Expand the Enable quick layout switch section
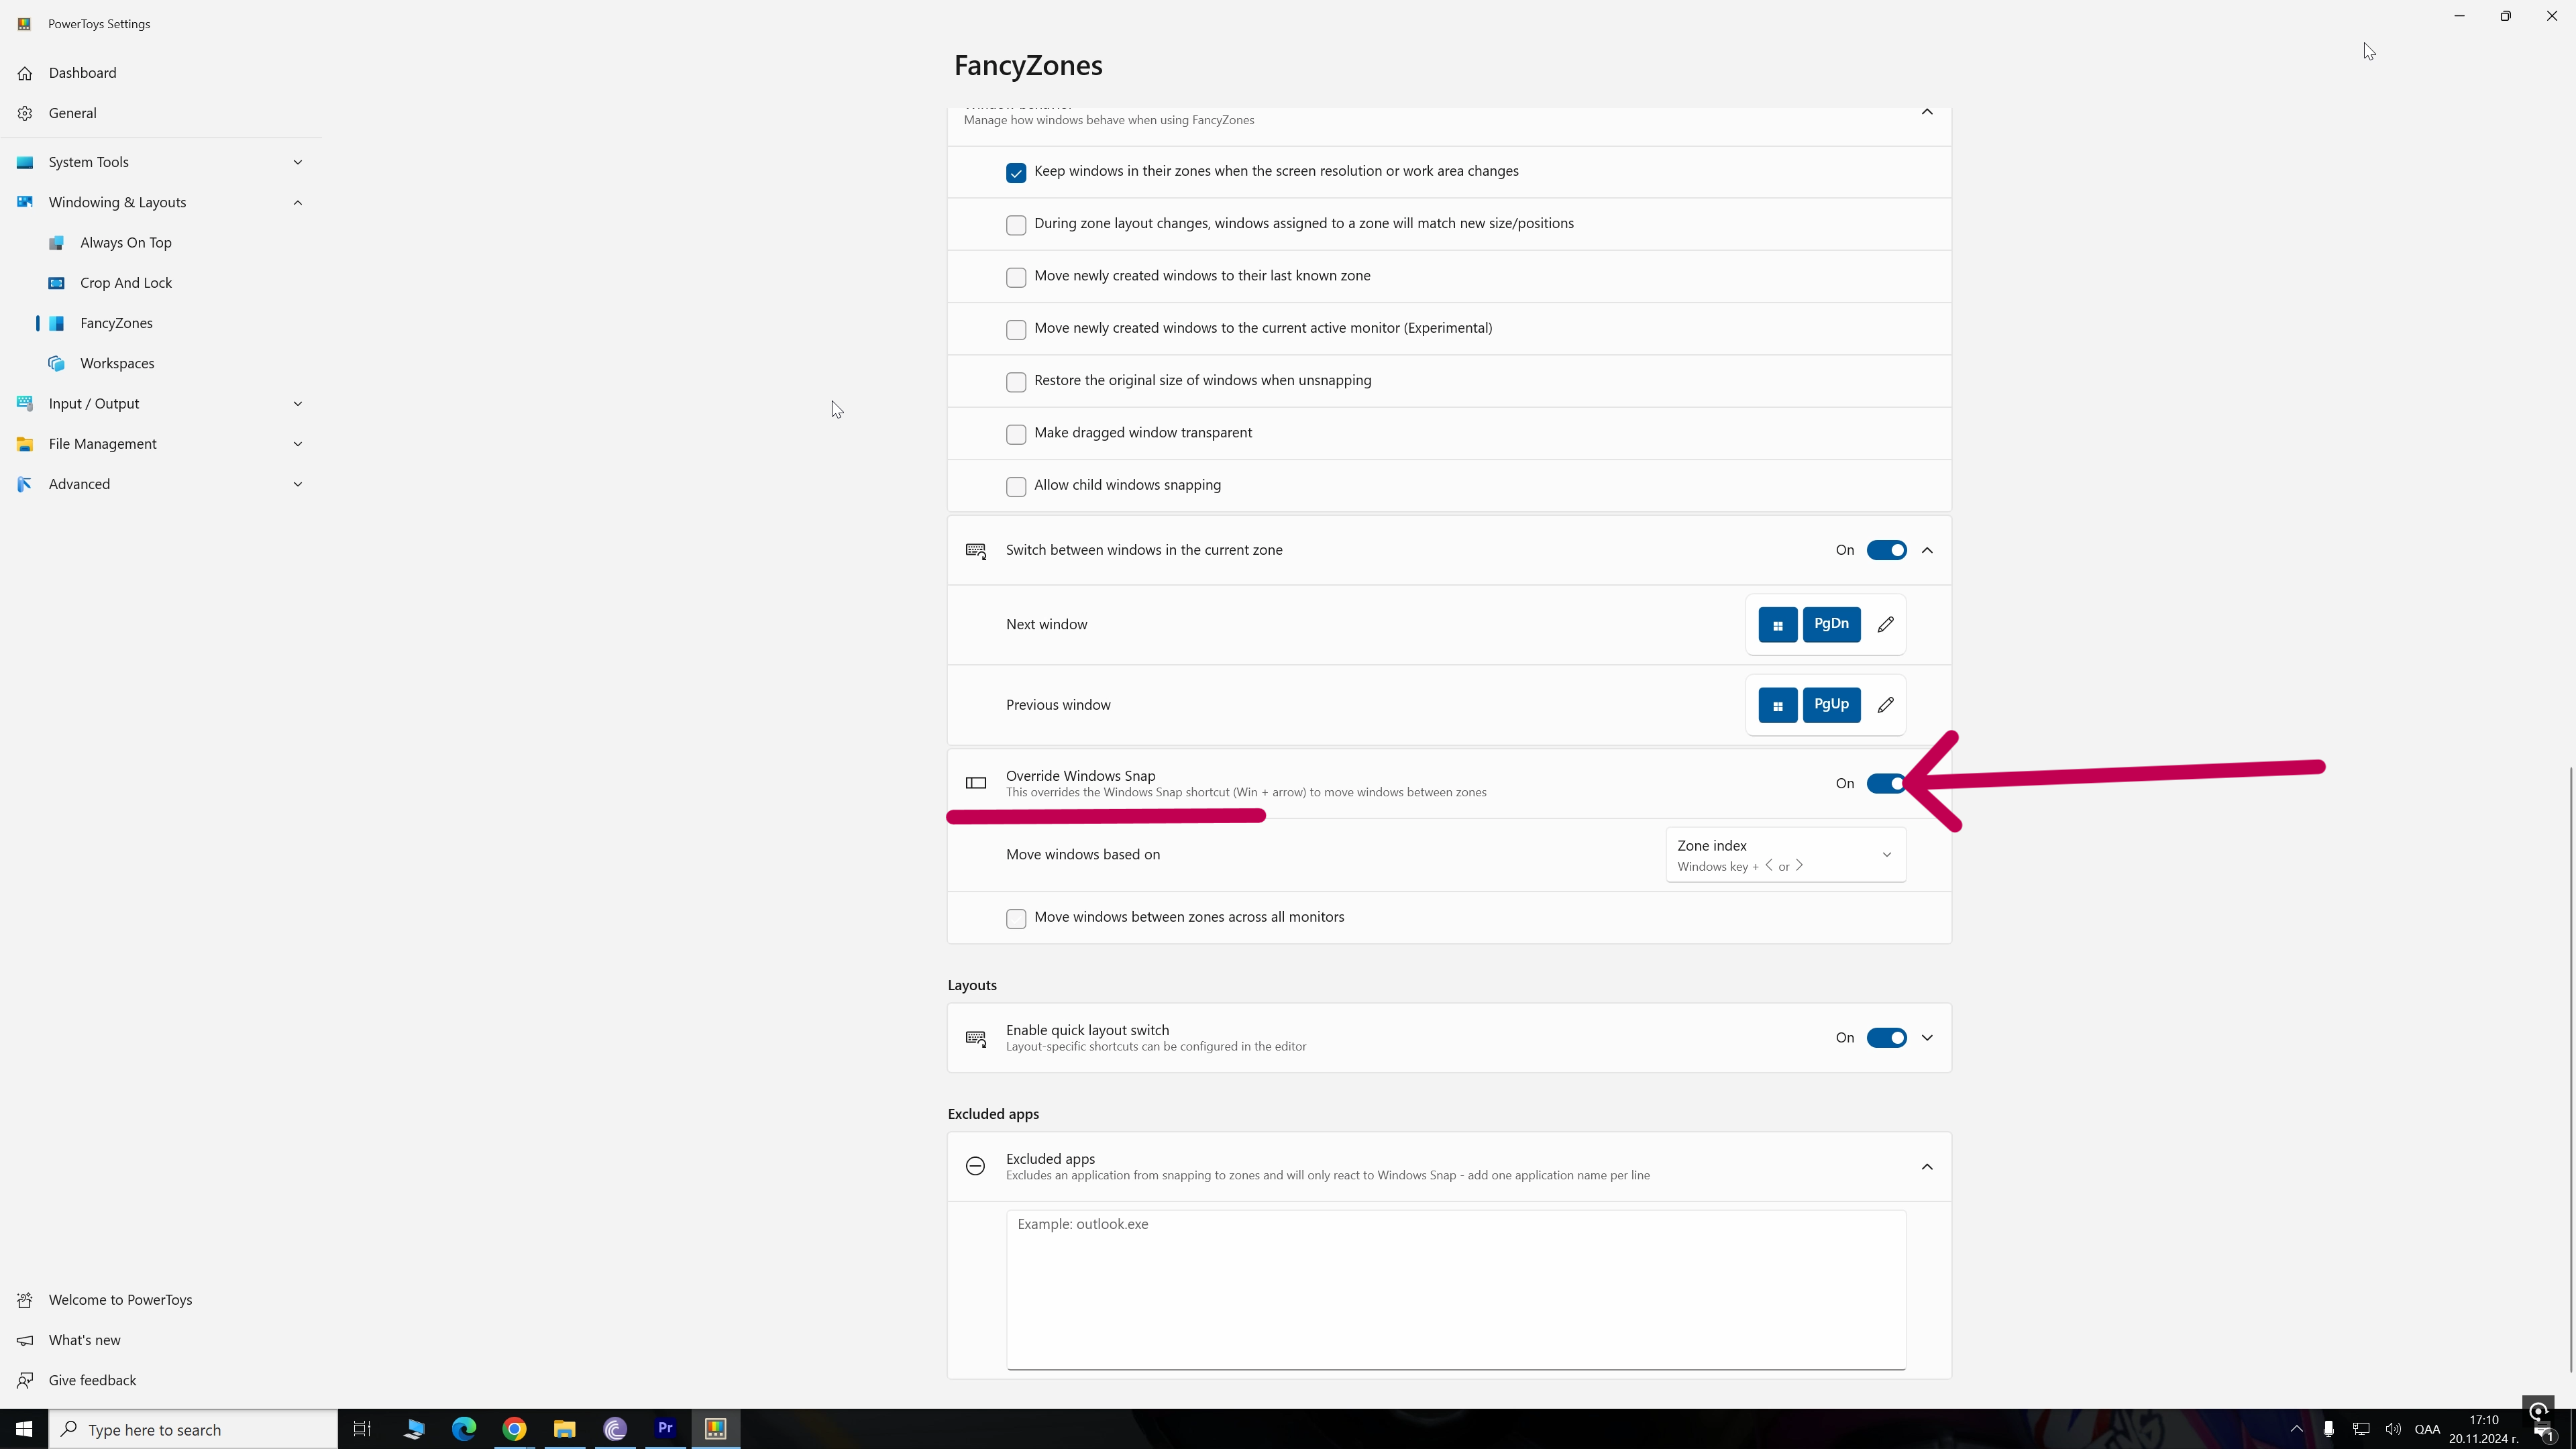Screen dimensions: 2576x1449 pos(1927,1038)
